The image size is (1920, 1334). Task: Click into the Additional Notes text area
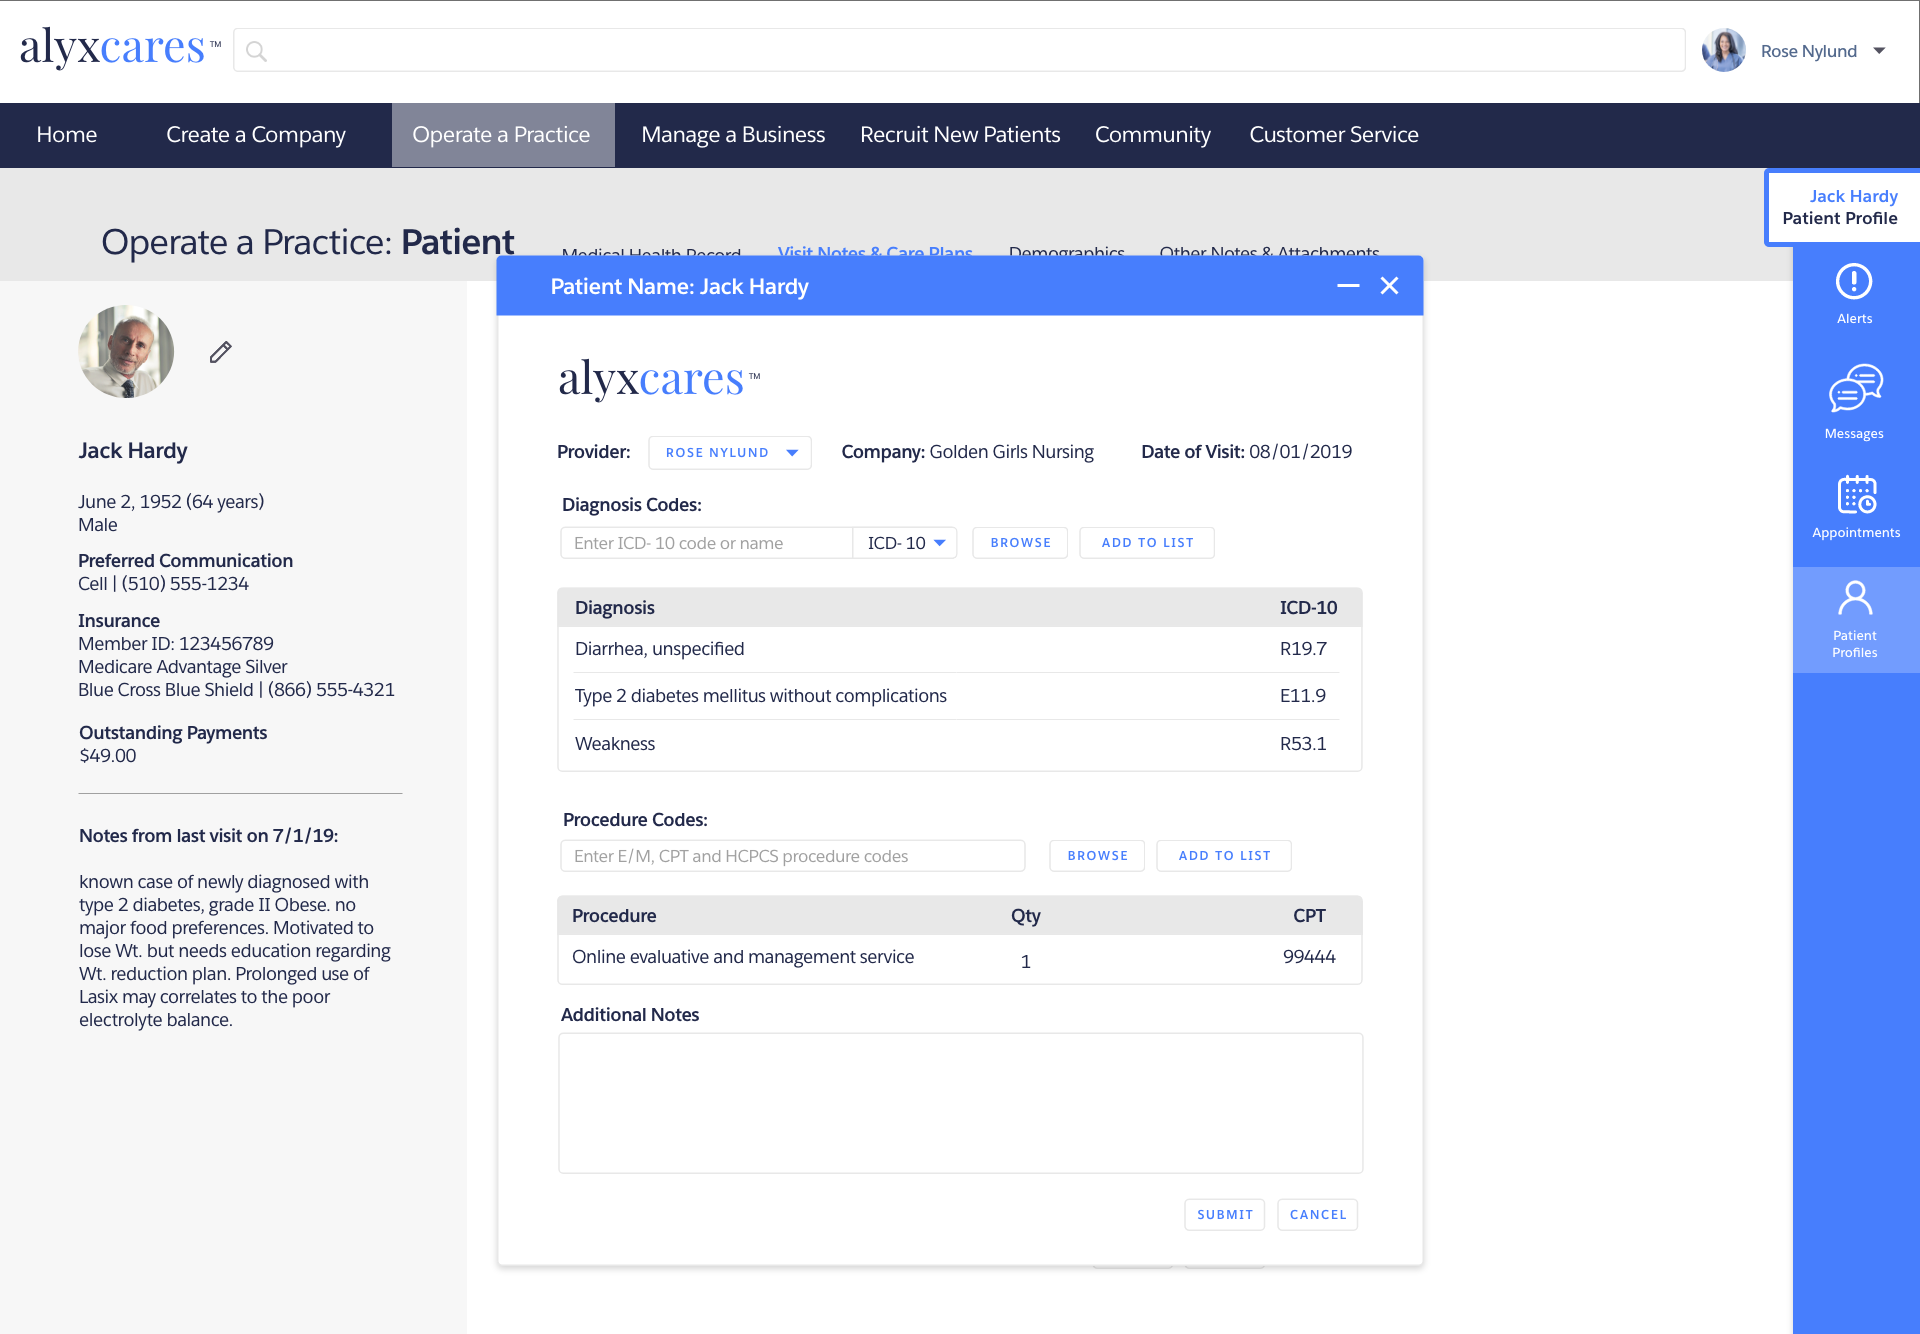(x=960, y=1103)
